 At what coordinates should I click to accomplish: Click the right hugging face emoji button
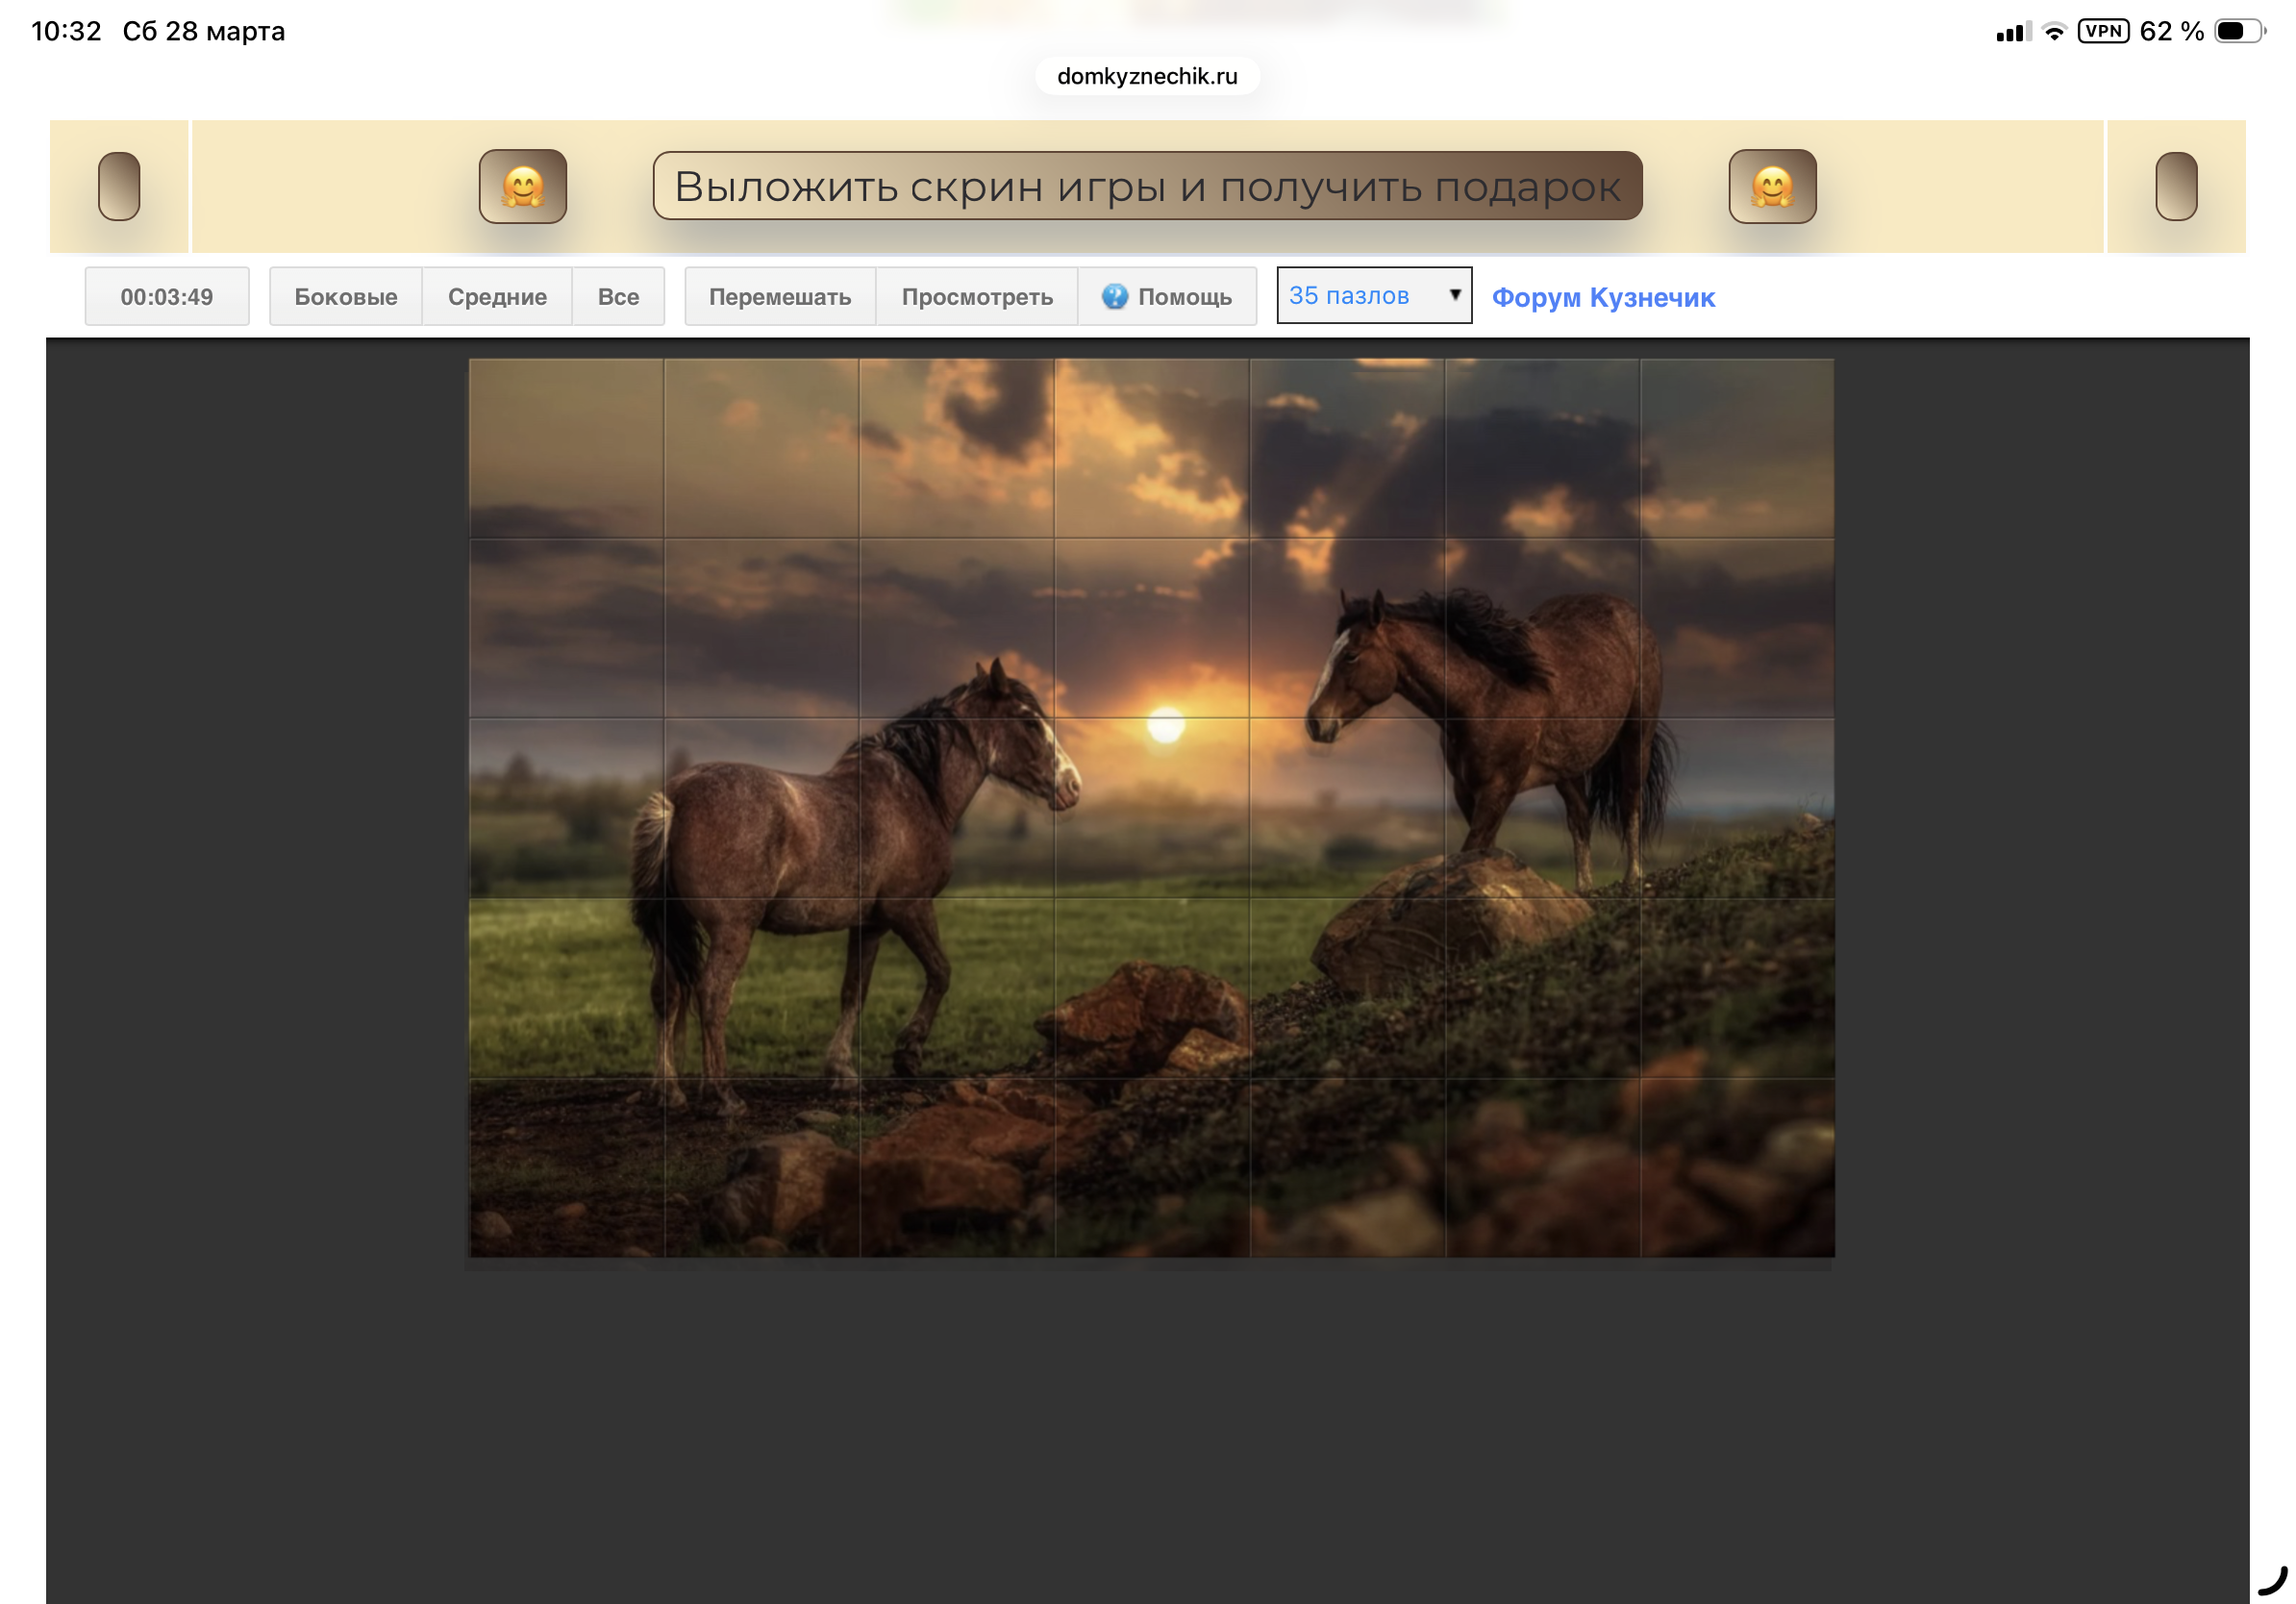(1771, 186)
